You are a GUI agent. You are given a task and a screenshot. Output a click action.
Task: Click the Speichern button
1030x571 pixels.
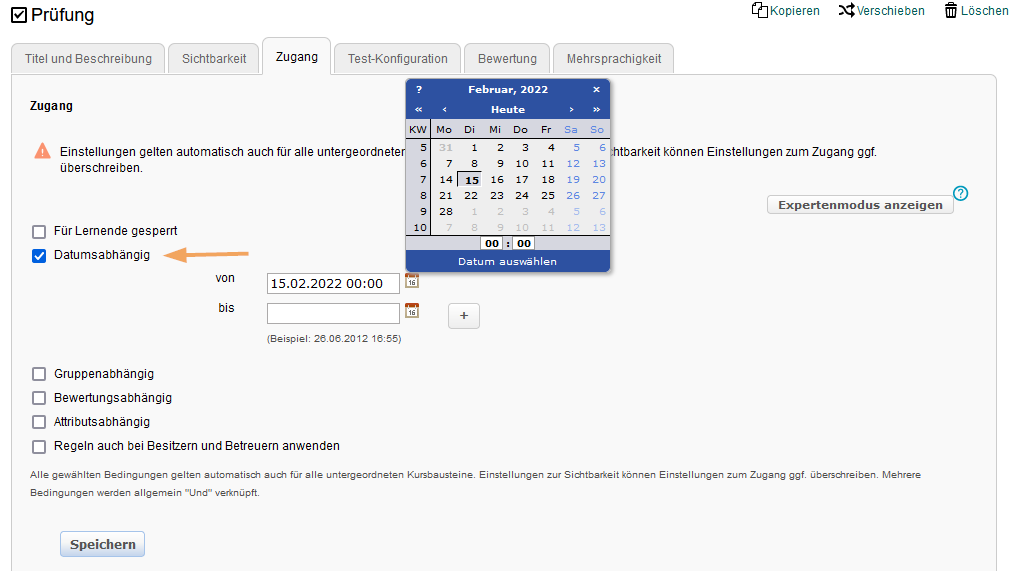click(102, 544)
